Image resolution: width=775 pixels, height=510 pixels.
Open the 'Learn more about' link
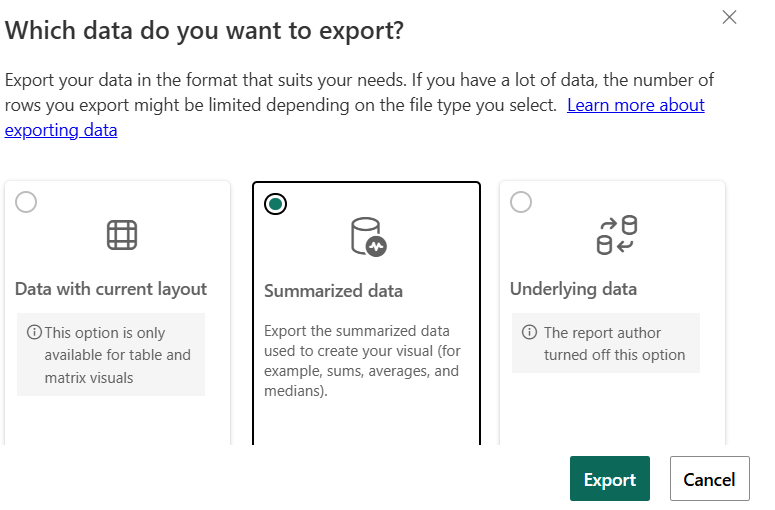(636, 105)
